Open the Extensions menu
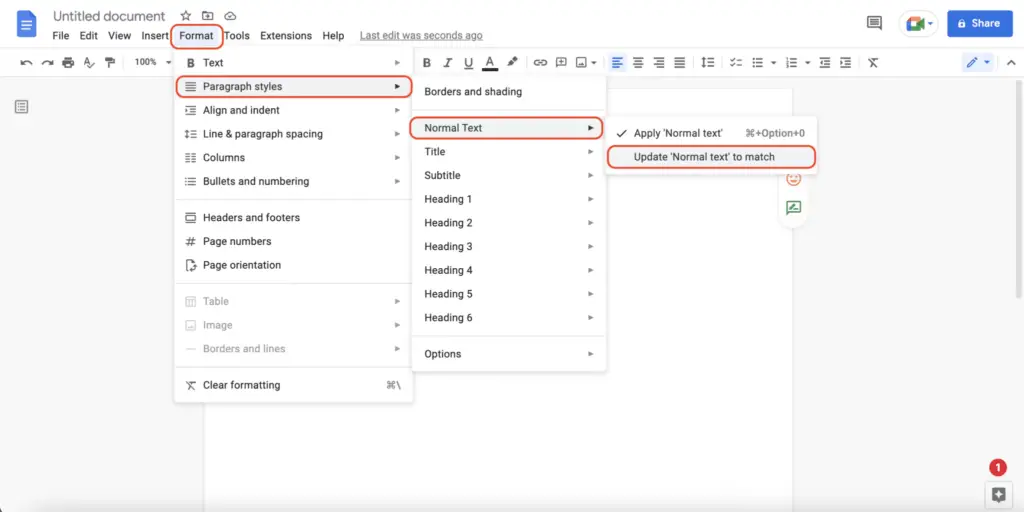Image resolution: width=1024 pixels, height=512 pixels. coord(286,36)
